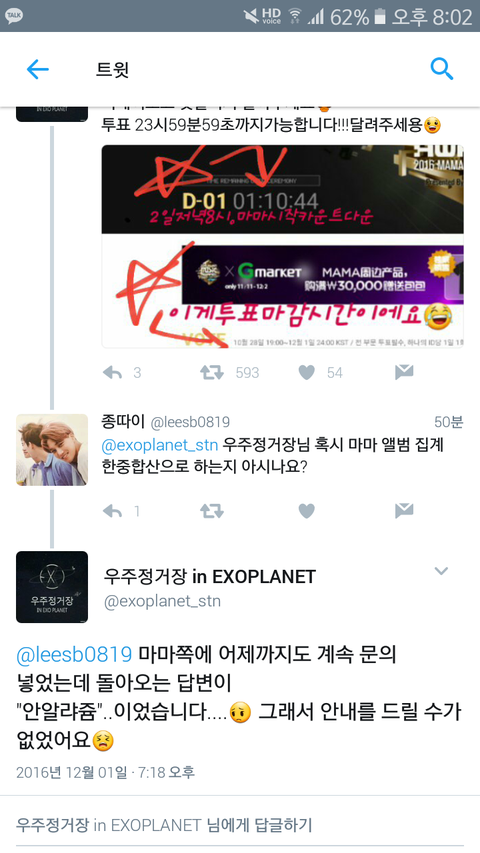Tap reply field to 우주정거장 in EXOPLANET
Image resolution: width=480 pixels, height=853 pixels.
tap(240, 825)
